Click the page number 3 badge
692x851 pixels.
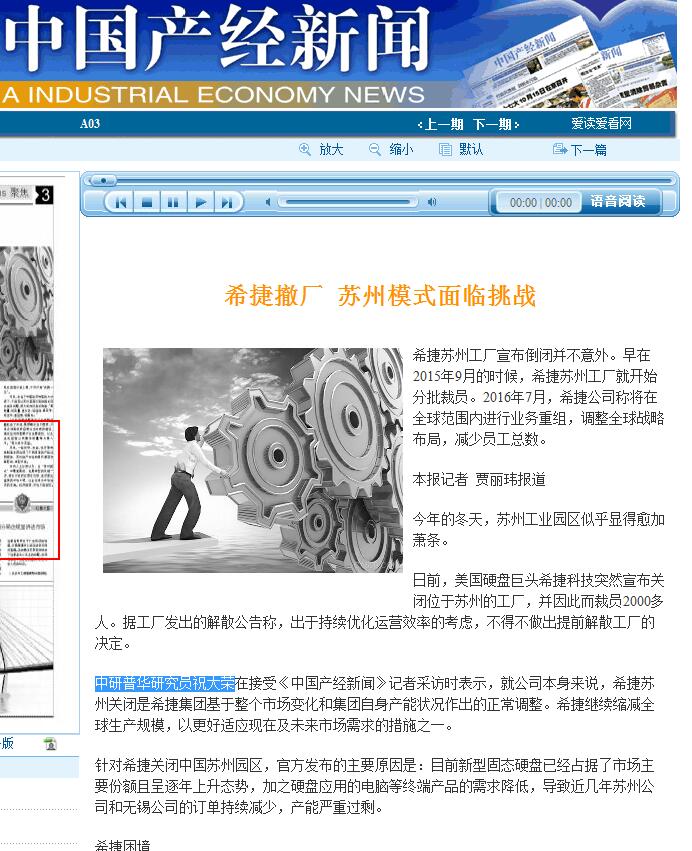45,195
